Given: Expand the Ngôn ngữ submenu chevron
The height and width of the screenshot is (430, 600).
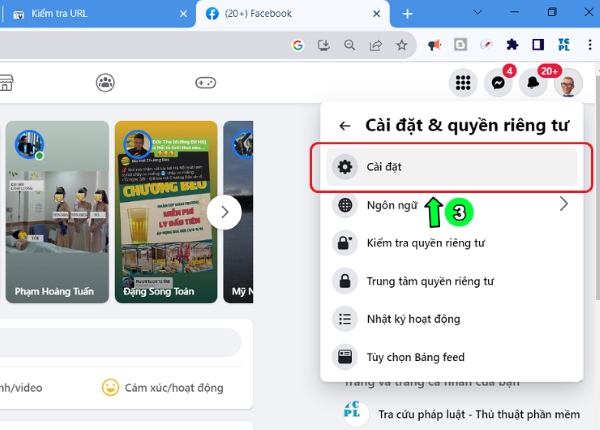Looking at the screenshot, I should coord(563,204).
